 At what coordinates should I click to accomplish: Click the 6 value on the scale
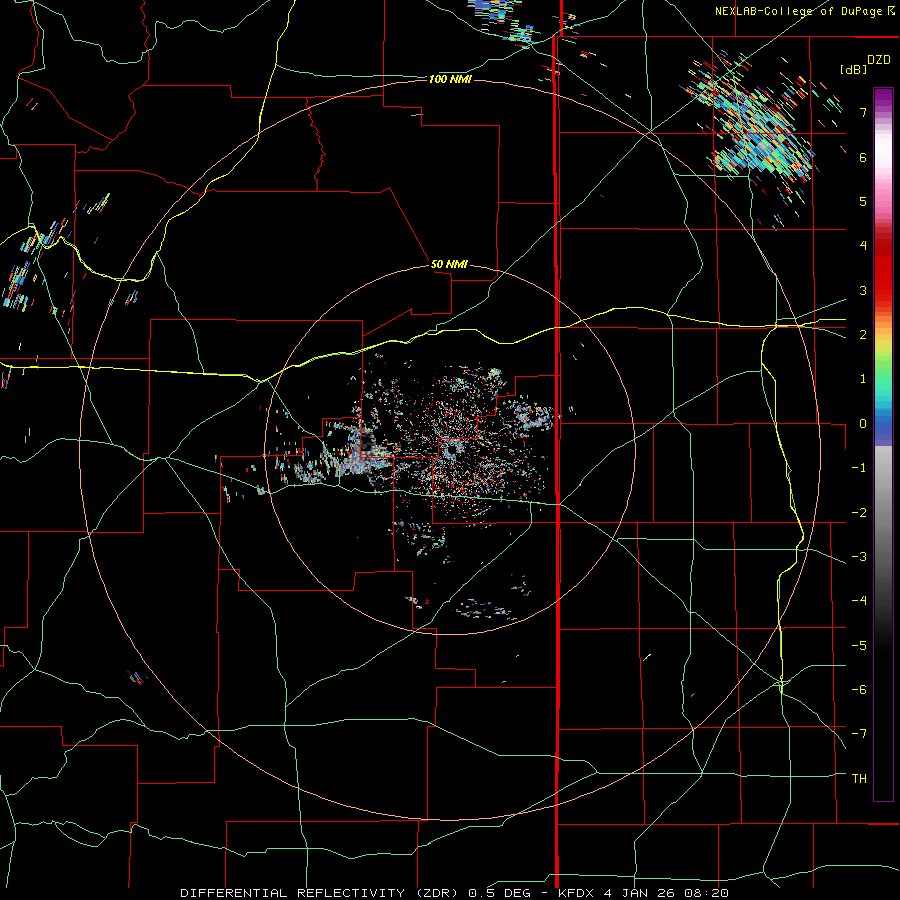pos(863,157)
